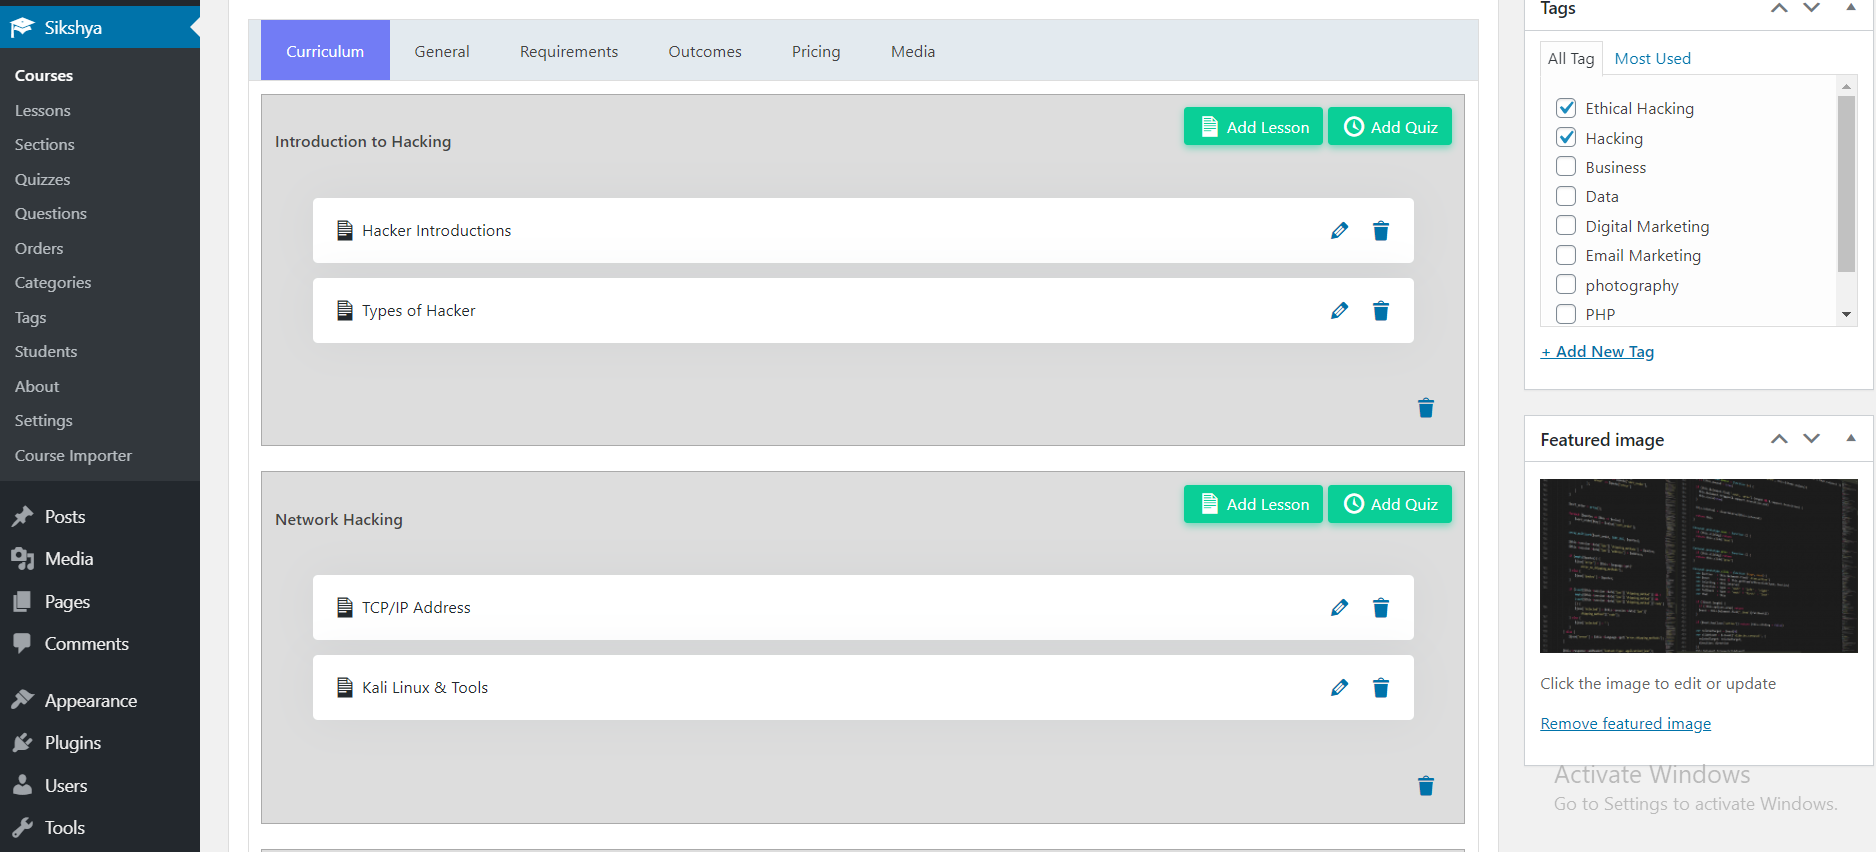The image size is (1876, 852).
Task: Click the Comments bubble icon
Action: point(22,644)
